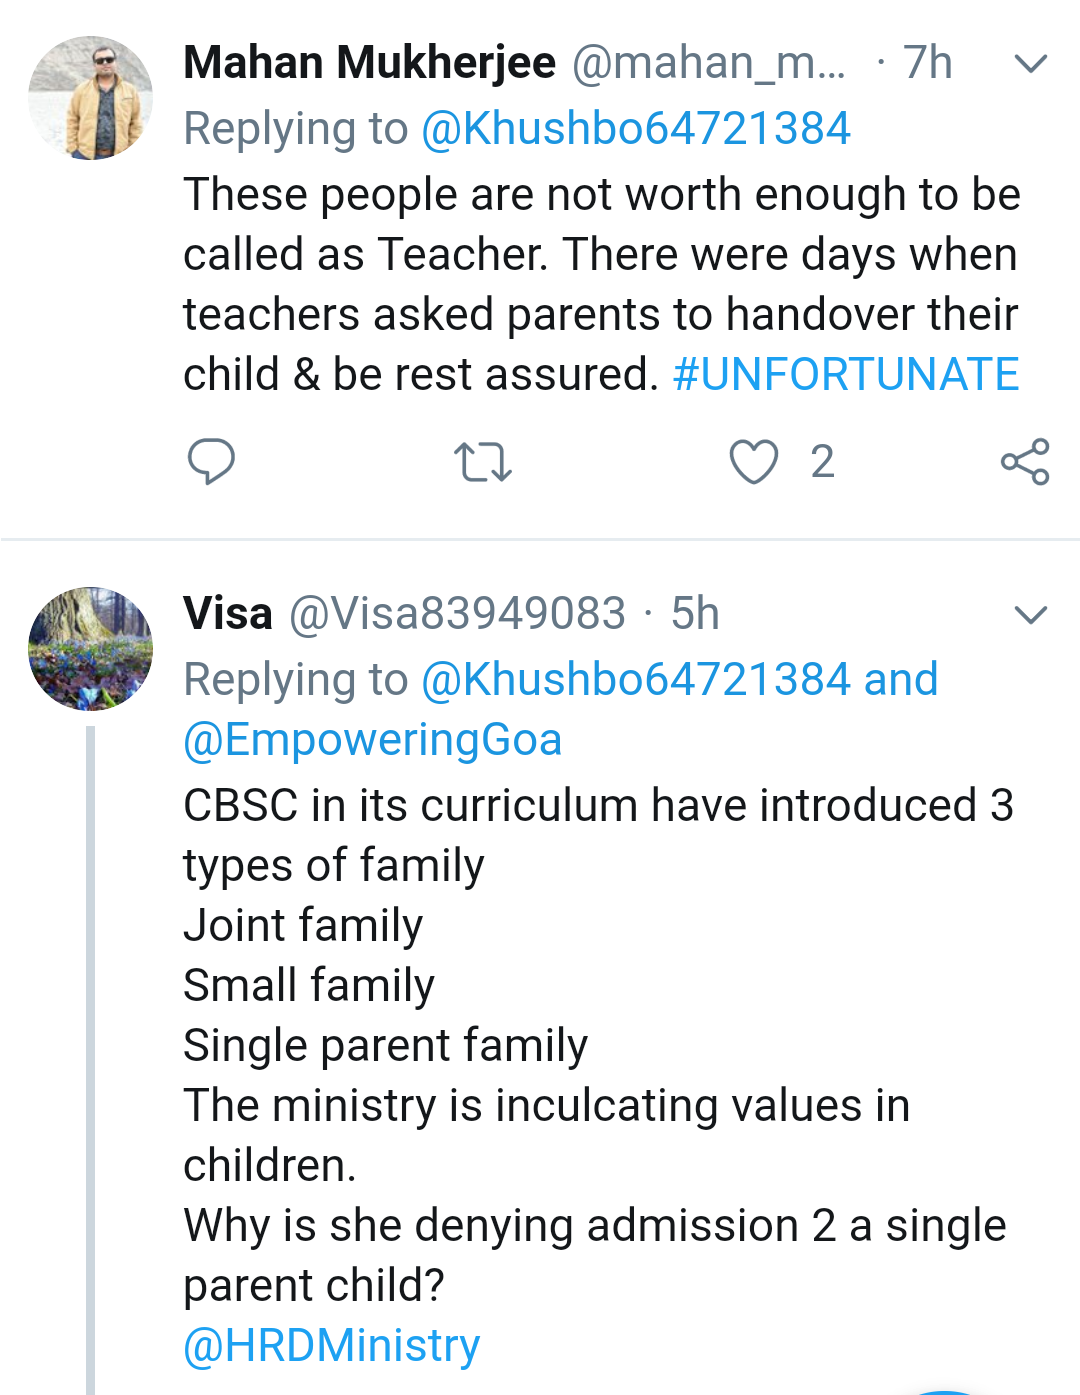
Task: Retweet Mahan Mukherjee's tweet
Action: (x=483, y=463)
